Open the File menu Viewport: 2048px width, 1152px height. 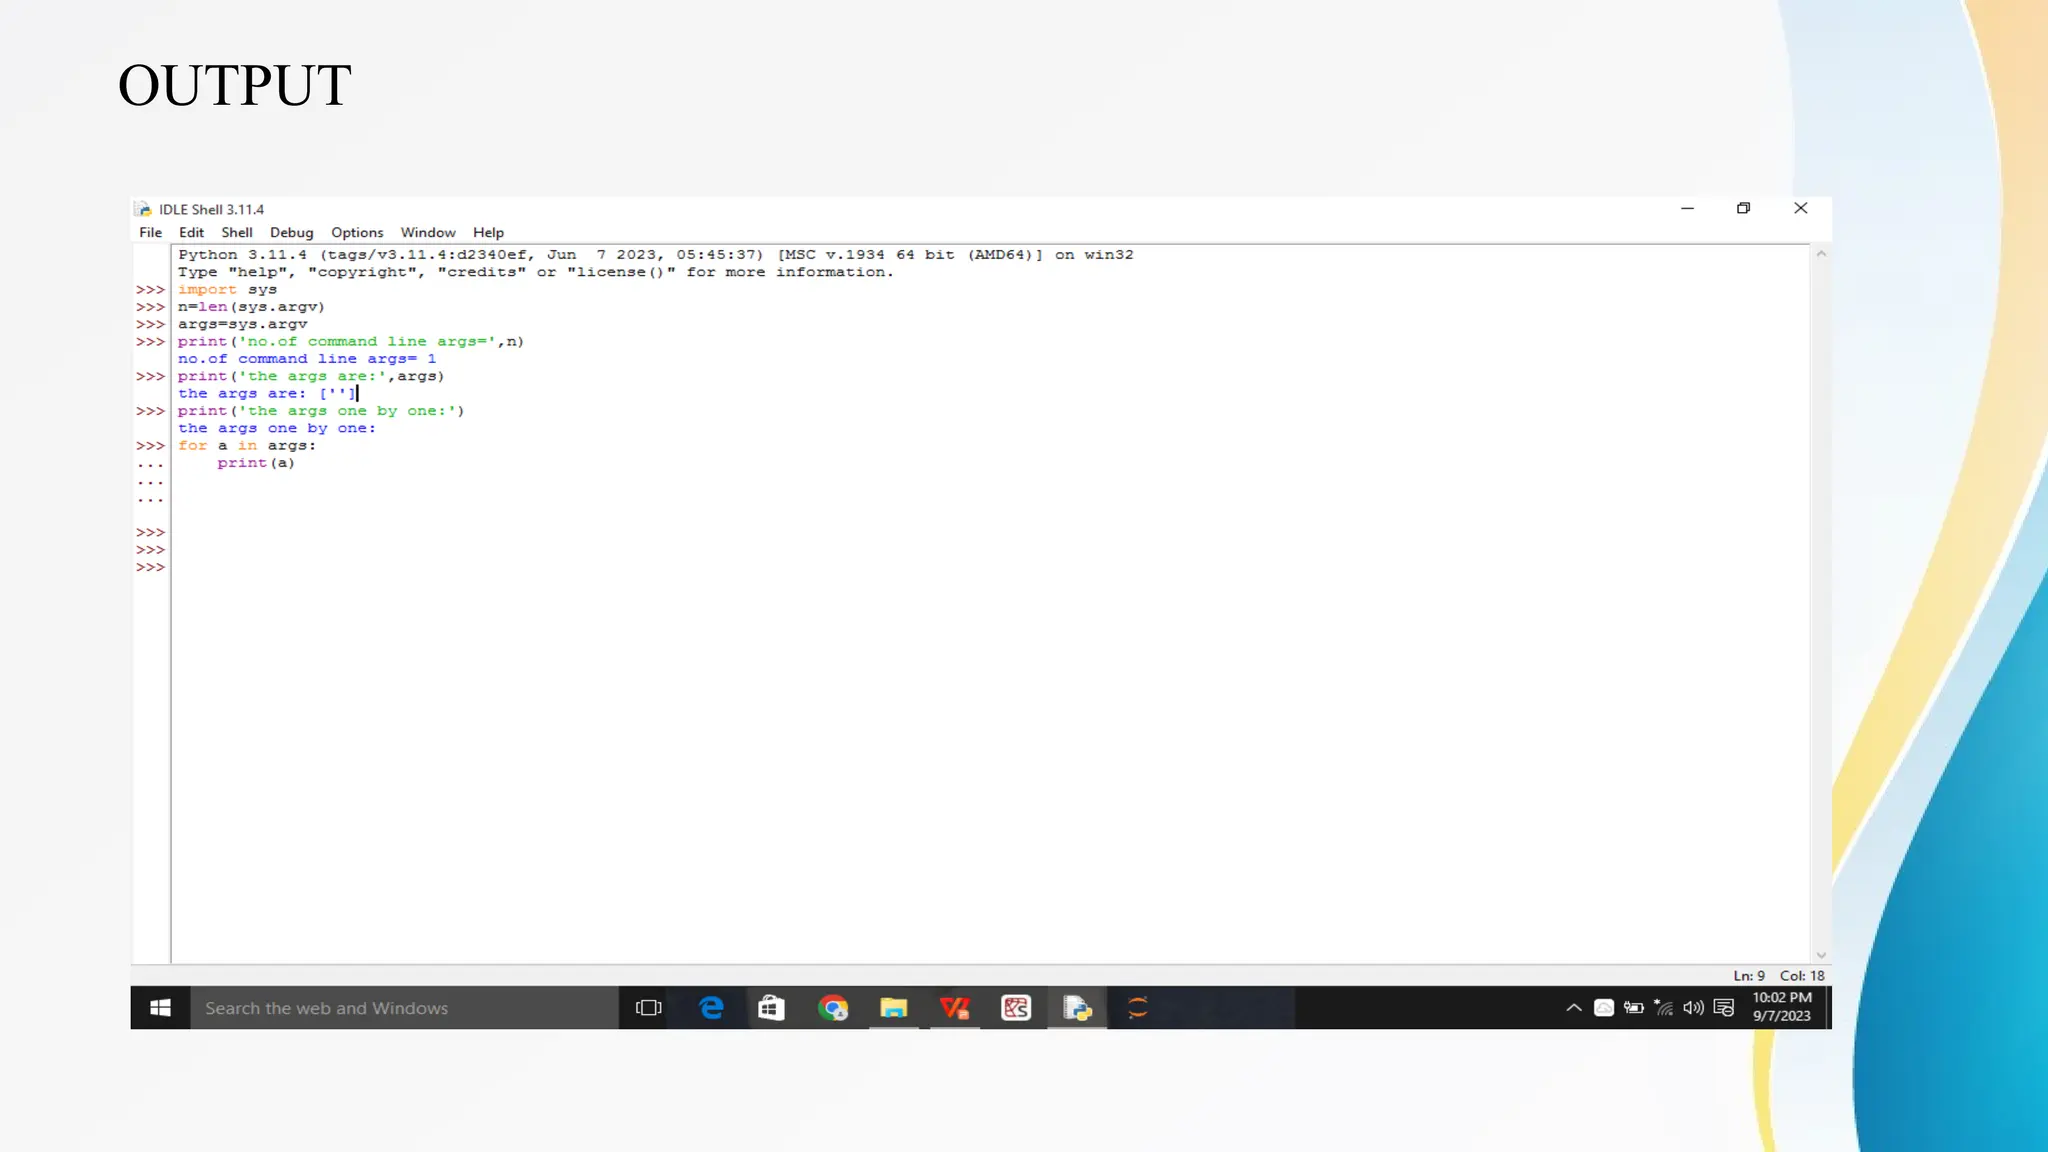pyautogui.click(x=150, y=232)
